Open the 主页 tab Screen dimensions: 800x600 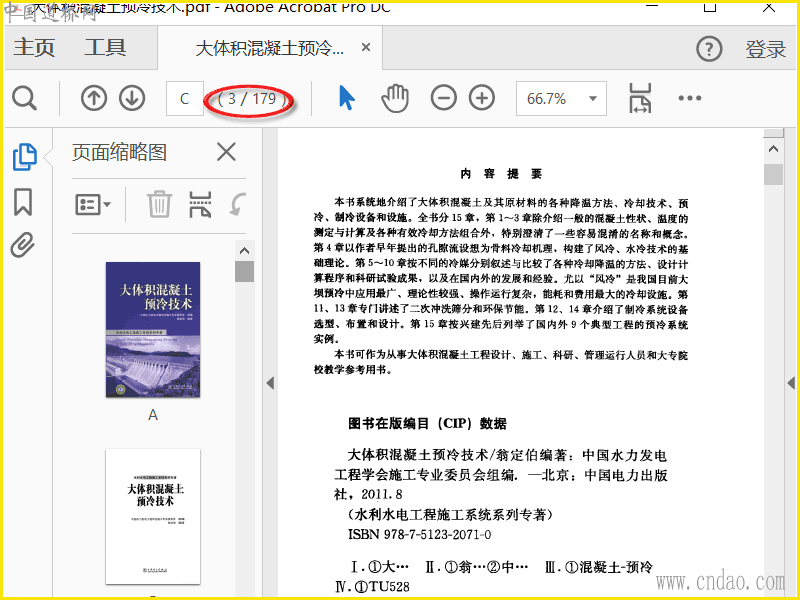[34, 48]
